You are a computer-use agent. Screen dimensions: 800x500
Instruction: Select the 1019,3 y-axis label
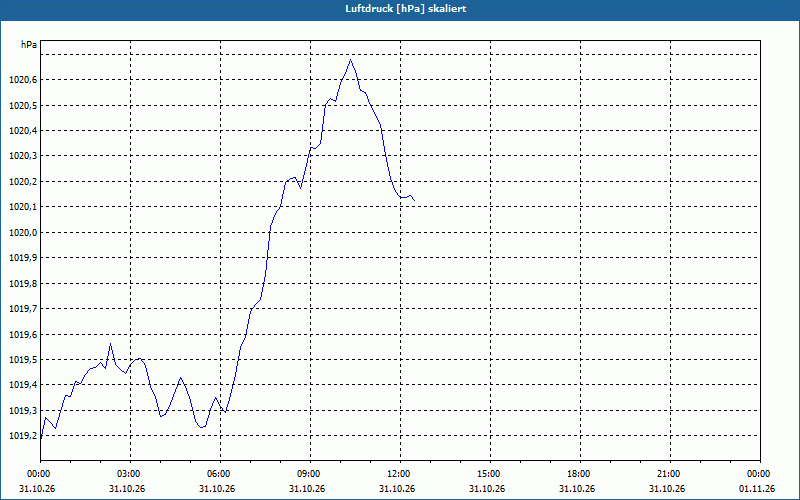(x=23, y=410)
